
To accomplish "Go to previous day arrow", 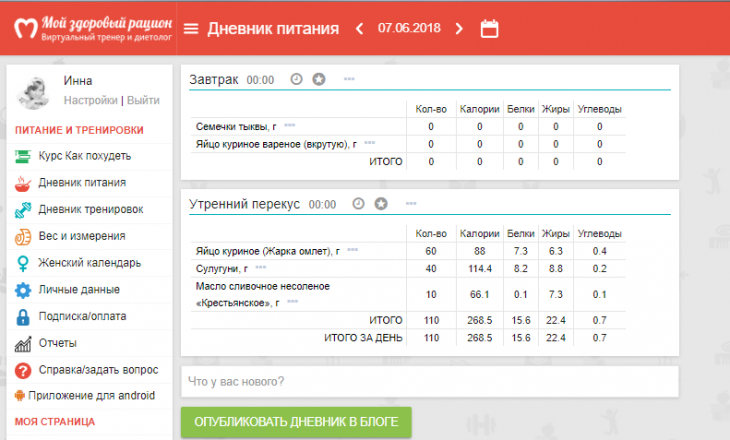I will coord(360,28).
